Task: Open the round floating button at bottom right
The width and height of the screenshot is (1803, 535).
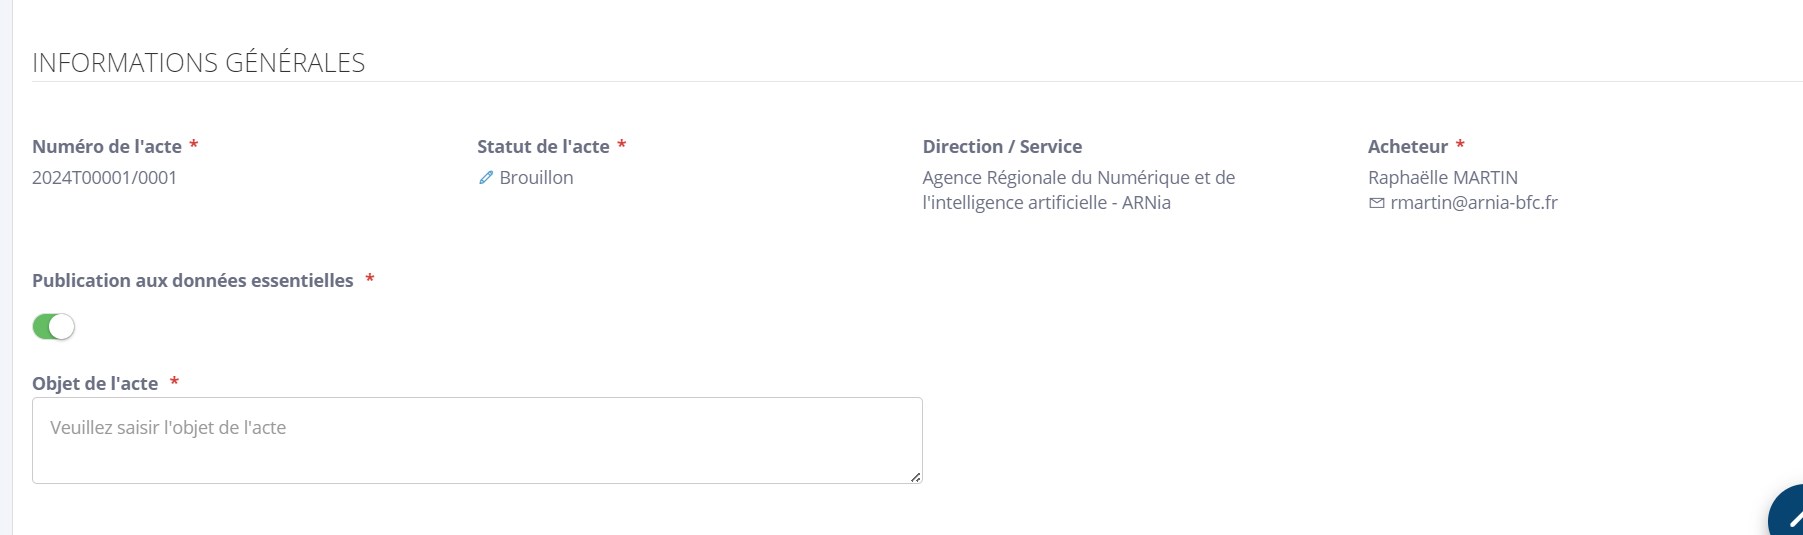Action: coord(1790,518)
